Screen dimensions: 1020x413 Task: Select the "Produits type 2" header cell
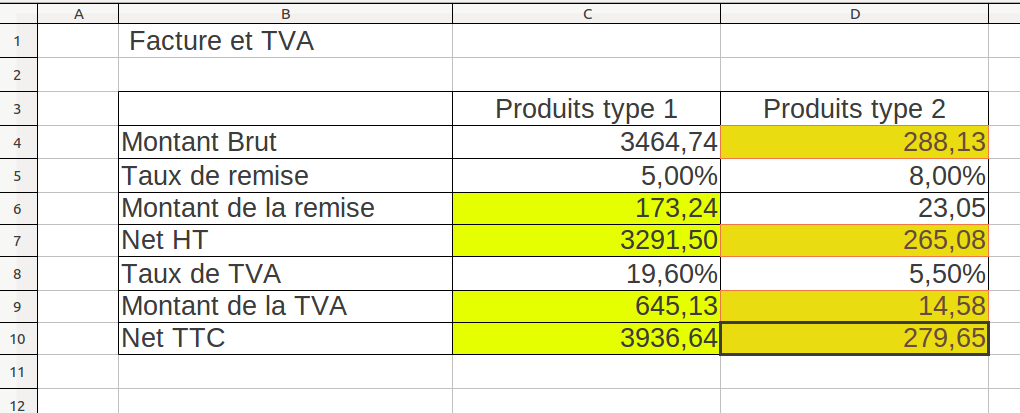click(x=854, y=109)
